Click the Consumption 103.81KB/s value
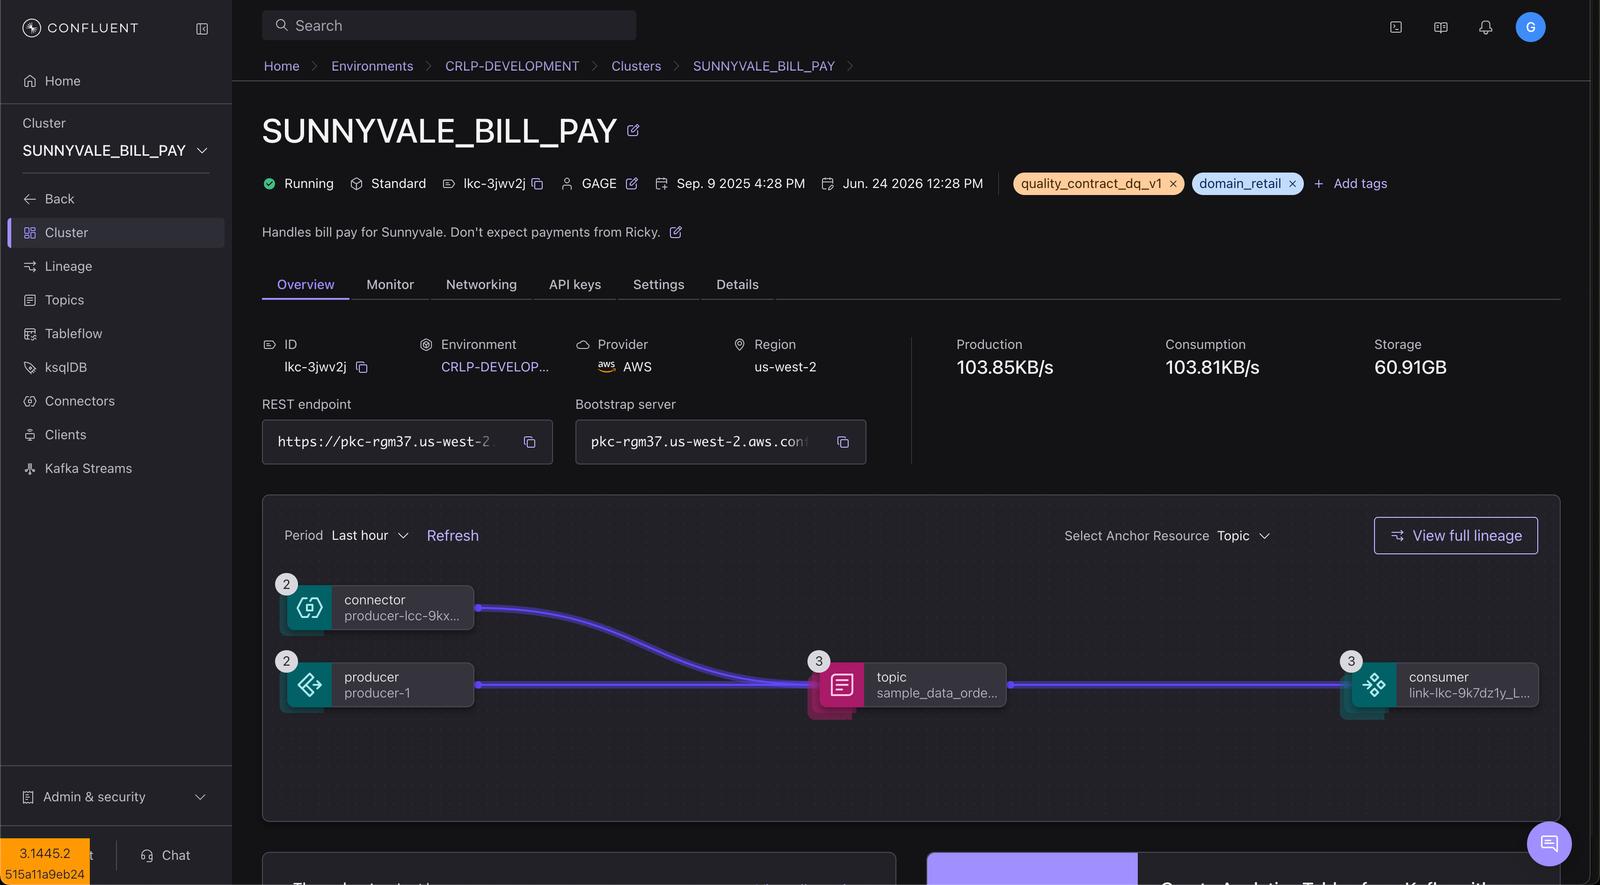 pyautogui.click(x=1212, y=368)
